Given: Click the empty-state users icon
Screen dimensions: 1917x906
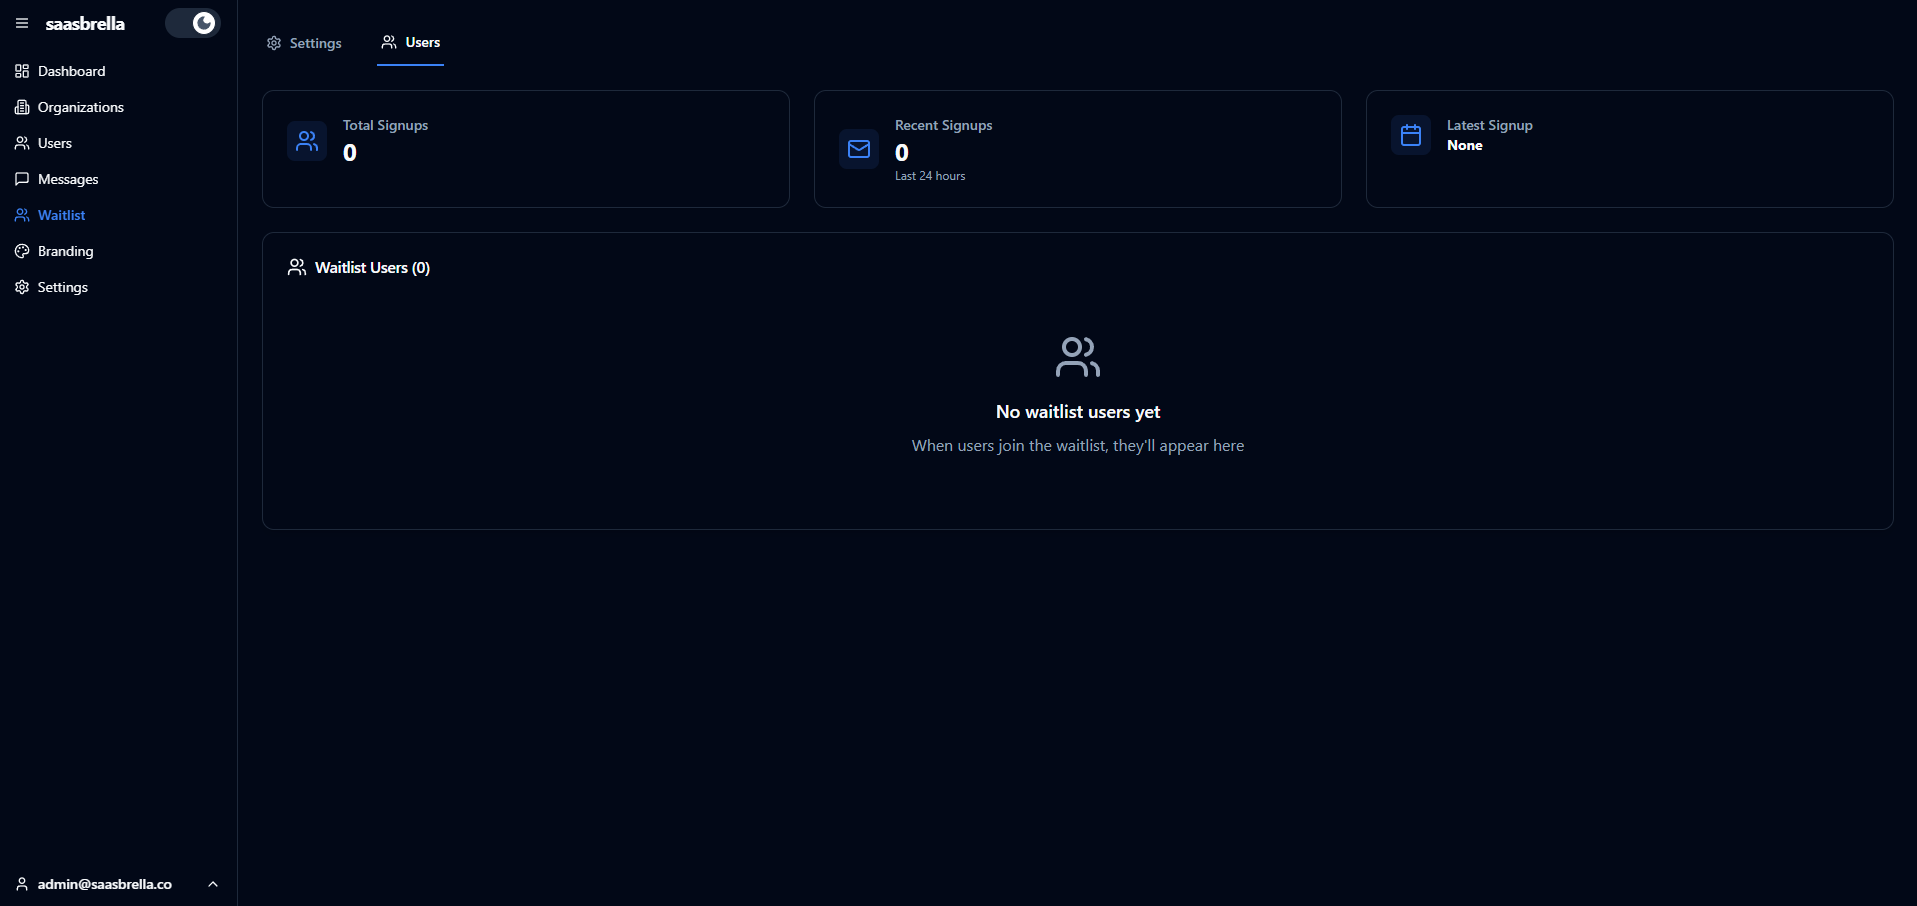Looking at the screenshot, I should [1077, 357].
